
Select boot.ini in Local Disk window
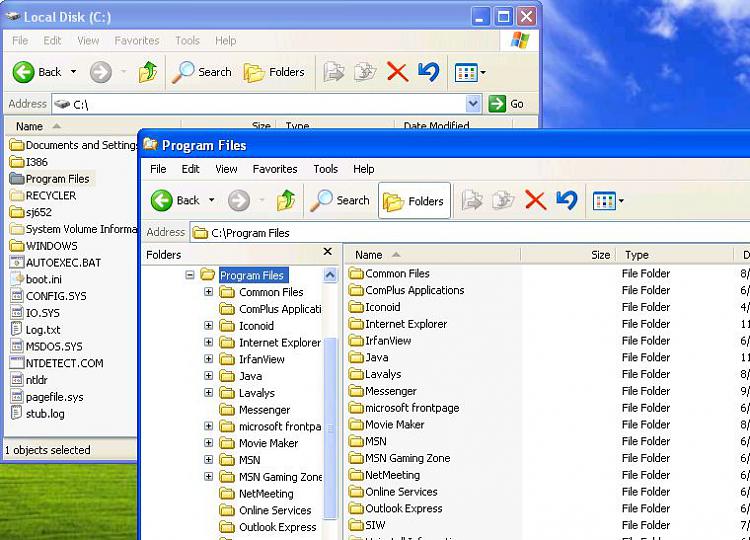(x=36, y=279)
